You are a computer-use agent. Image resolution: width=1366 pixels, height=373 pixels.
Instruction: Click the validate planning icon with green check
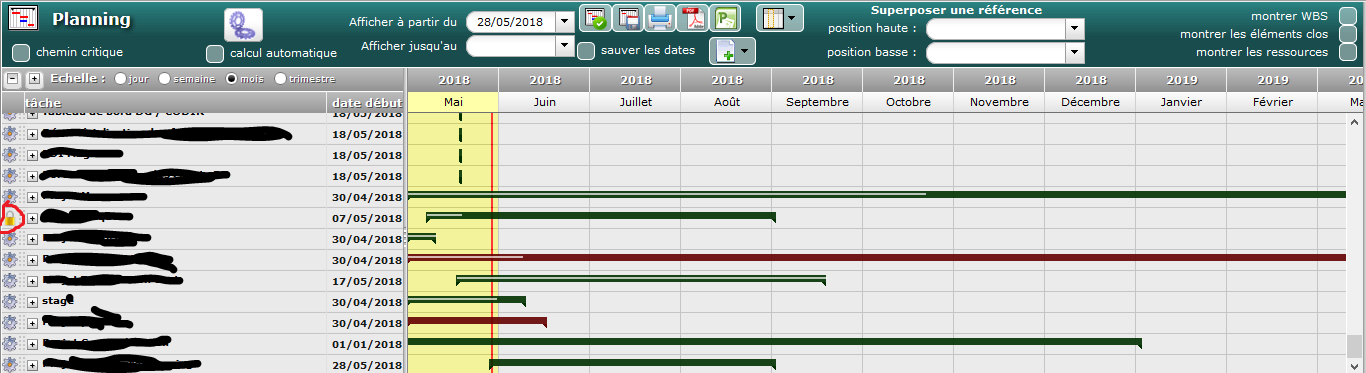[595, 18]
